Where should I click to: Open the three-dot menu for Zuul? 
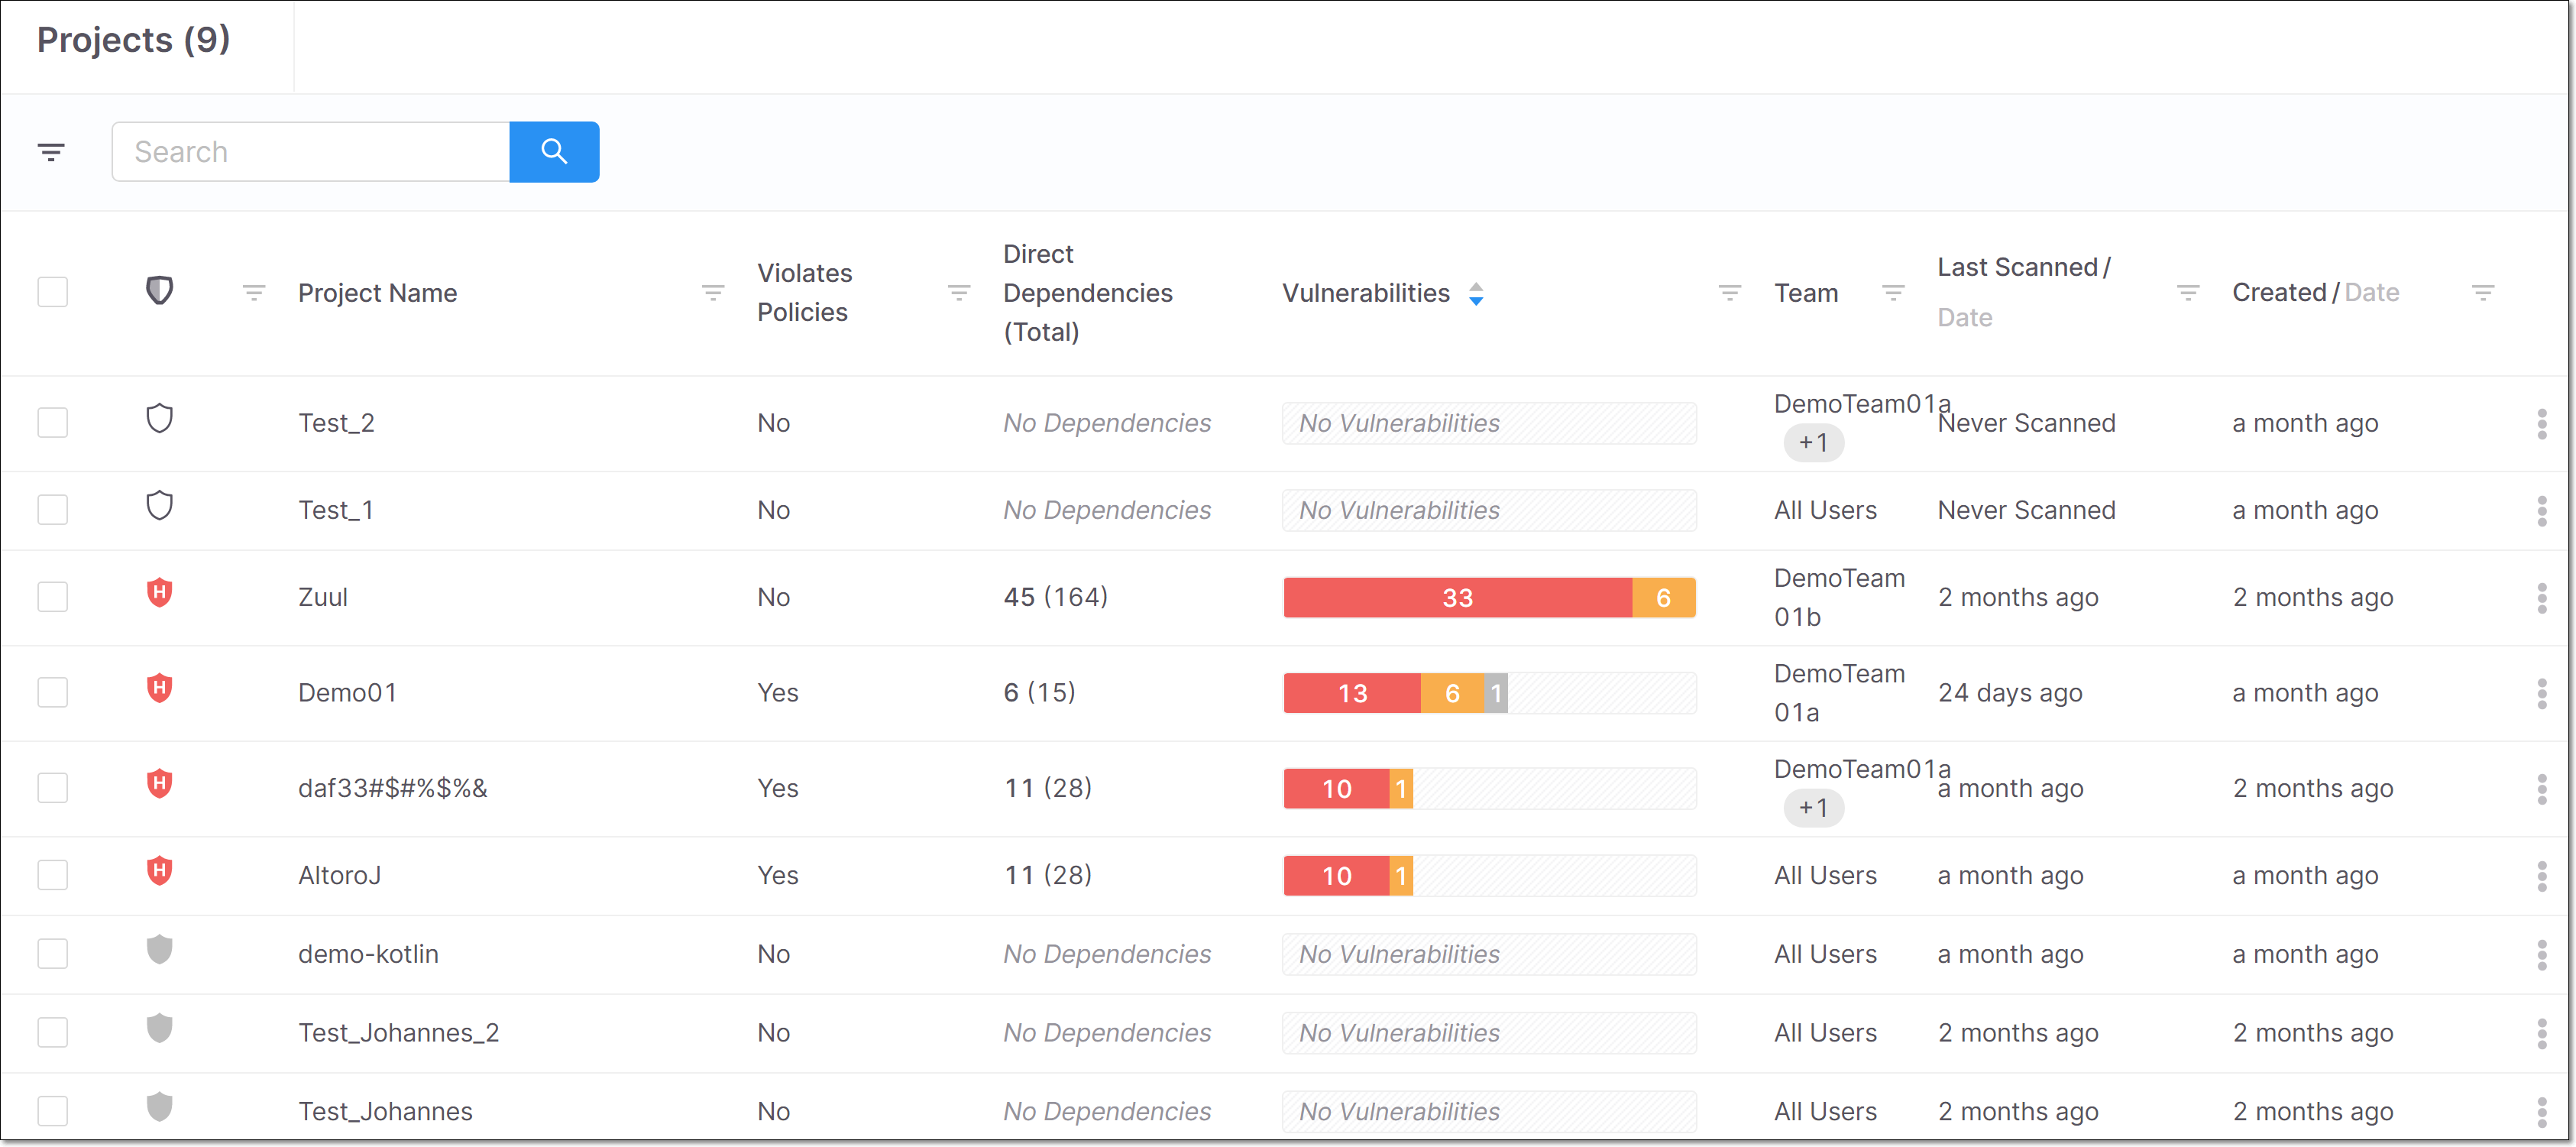click(x=2541, y=598)
